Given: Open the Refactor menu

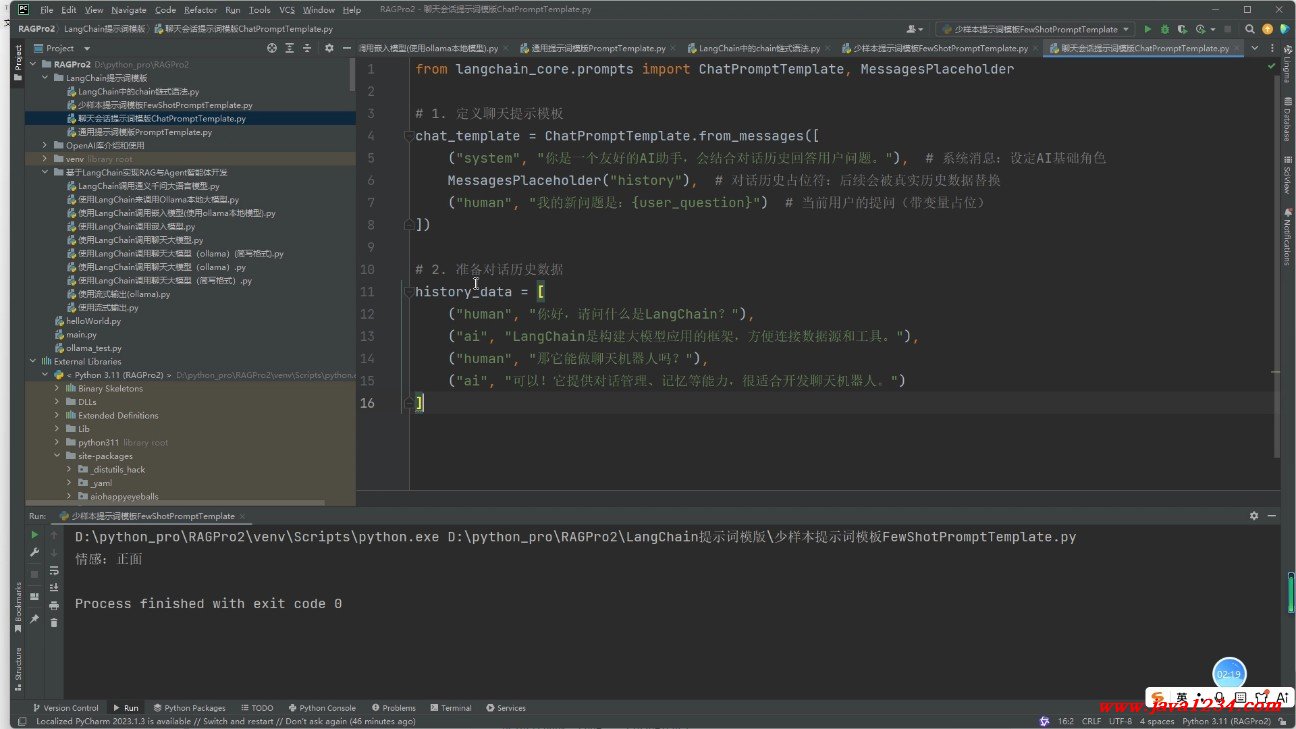Looking at the screenshot, I should pyautogui.click(x=200, y=10).
